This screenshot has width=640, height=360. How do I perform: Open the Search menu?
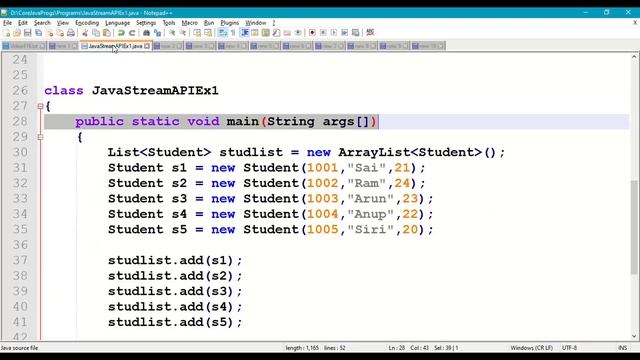point(42,23)
